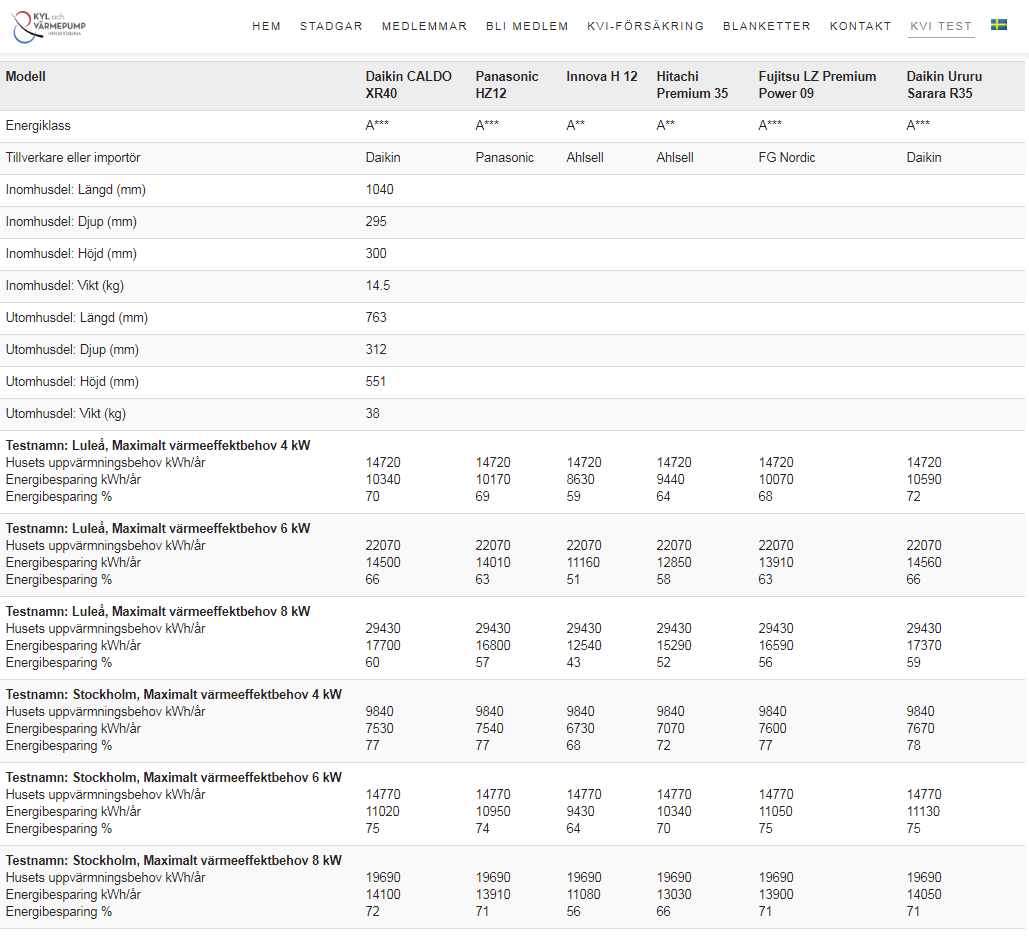1029x938 pixels.
Task: Open the BLI MEDLEM page
Action: click(x=527, y=26)
